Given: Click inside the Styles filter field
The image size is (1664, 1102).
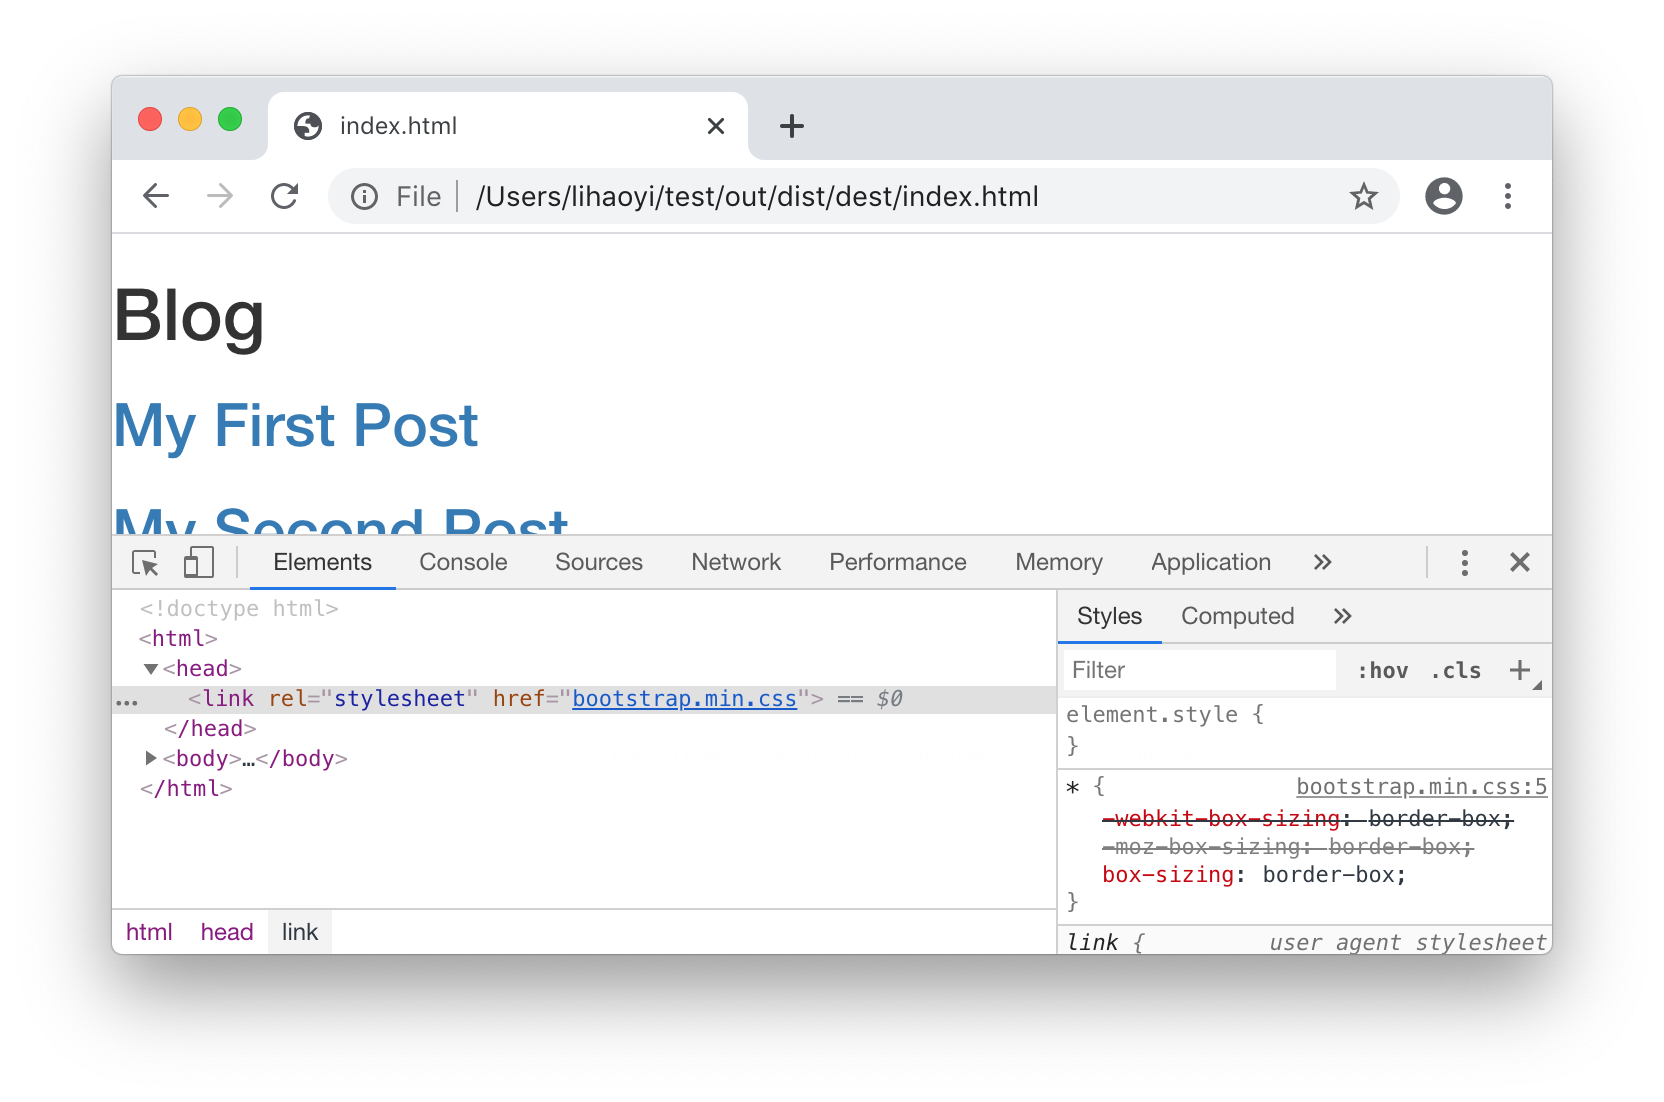Looking at the screenshot, I should pyautogui.click(x=1180, y=670).
